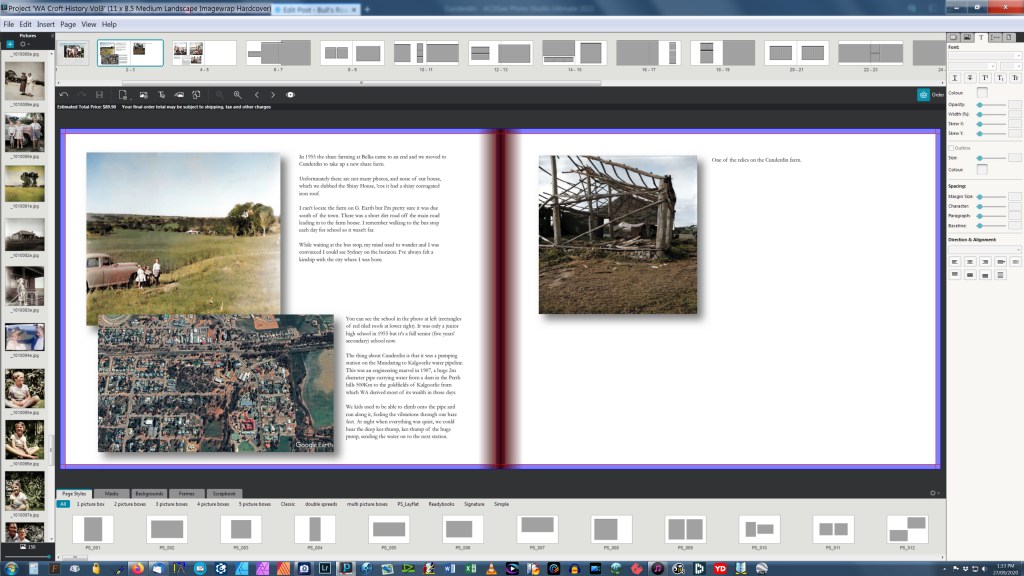Filter page styles by double spreads
The height and width of the screenshot is (576, 1024).
click(321, 504)
